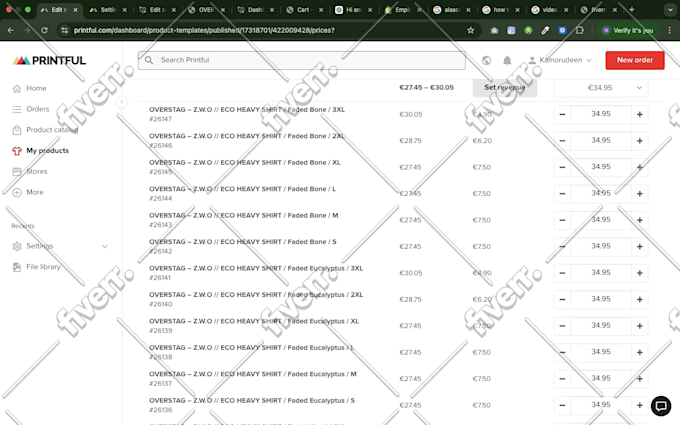Switch to the alasc browser tab
Image resolution: width=680 pixels, height=425 pixels.
(x=451, y=10)
